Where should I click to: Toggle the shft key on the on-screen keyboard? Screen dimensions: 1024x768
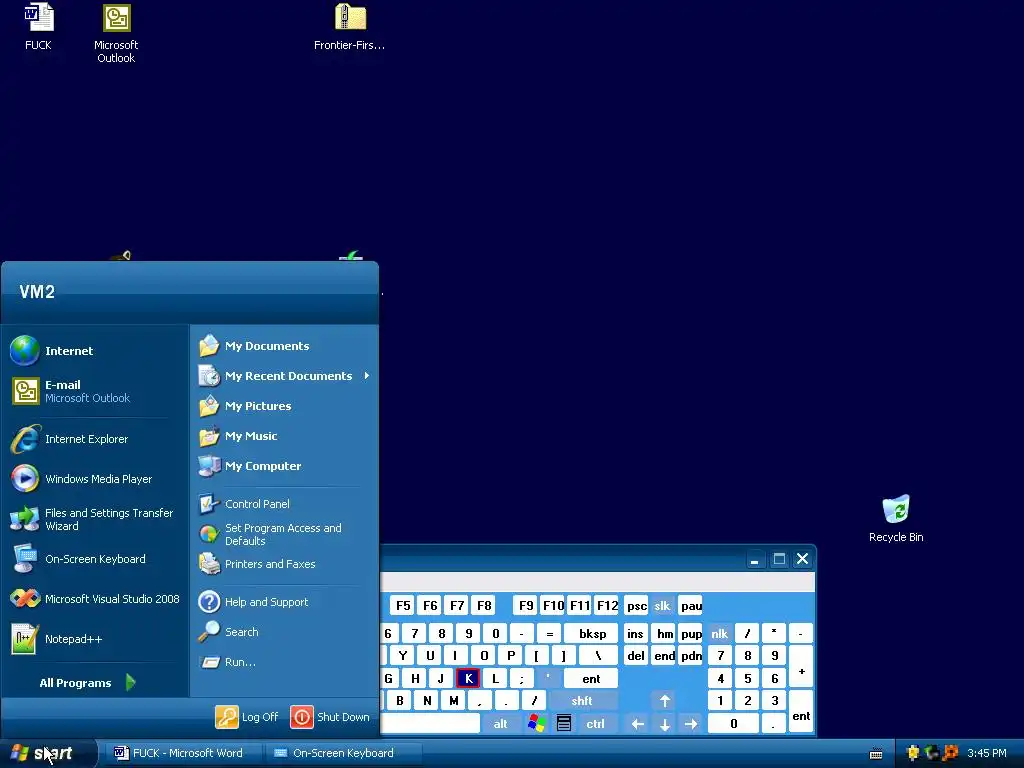[582, 701]
